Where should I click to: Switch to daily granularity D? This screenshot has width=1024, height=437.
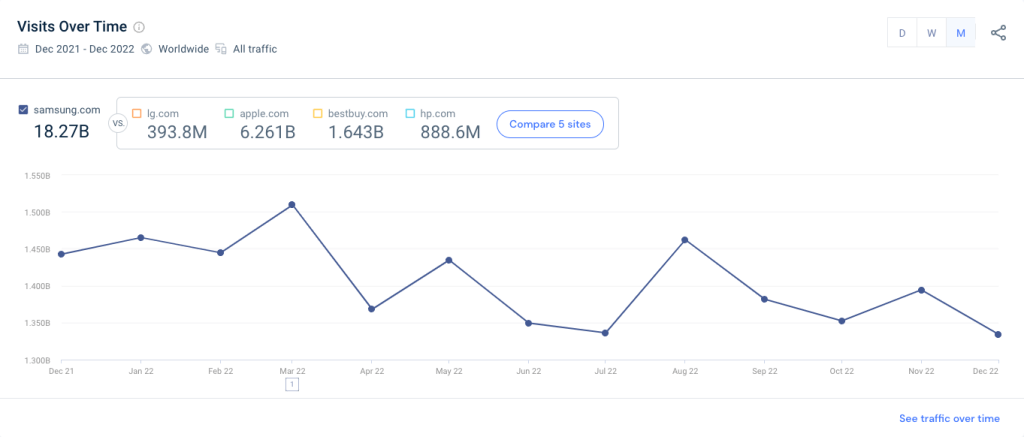pos(902,33)
